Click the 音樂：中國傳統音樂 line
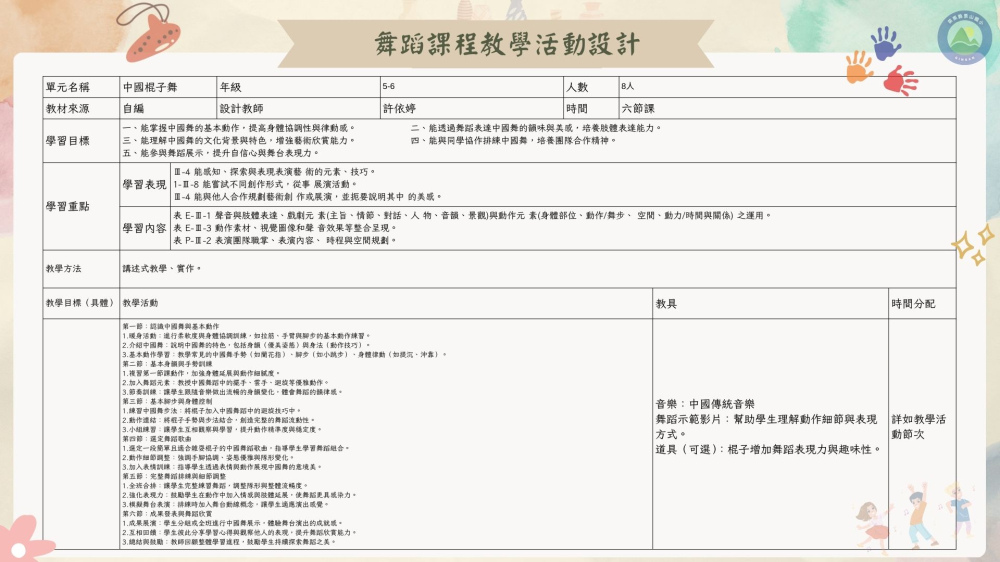Screen dimensions: 1000x562 click(x=705, y=404)
